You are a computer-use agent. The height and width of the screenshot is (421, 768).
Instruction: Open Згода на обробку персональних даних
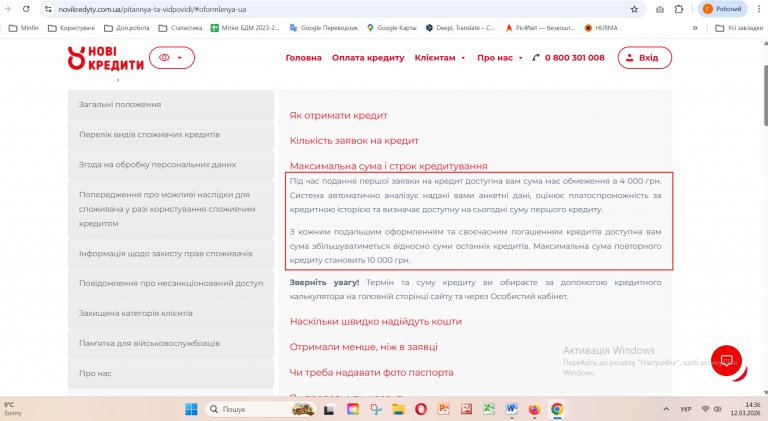(170, 164)
